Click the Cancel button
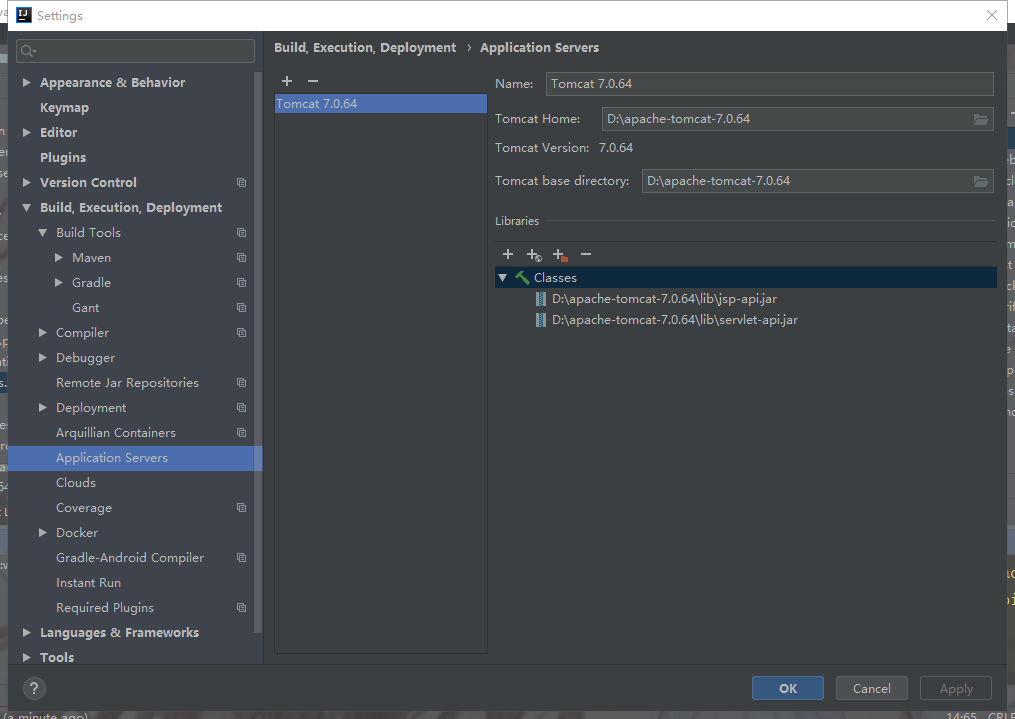1015x719 pixels. [x=871, y=688]
